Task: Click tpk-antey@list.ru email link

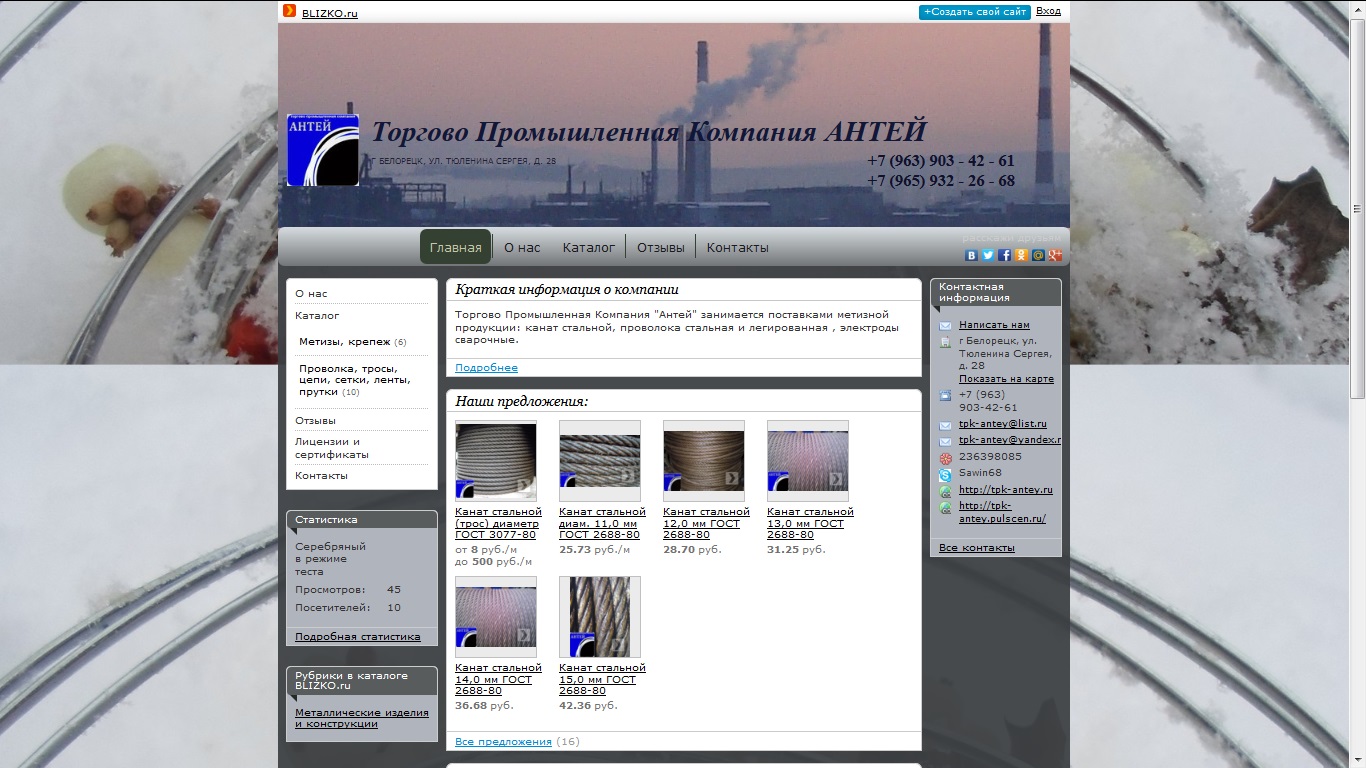Action: [1003, 424]
